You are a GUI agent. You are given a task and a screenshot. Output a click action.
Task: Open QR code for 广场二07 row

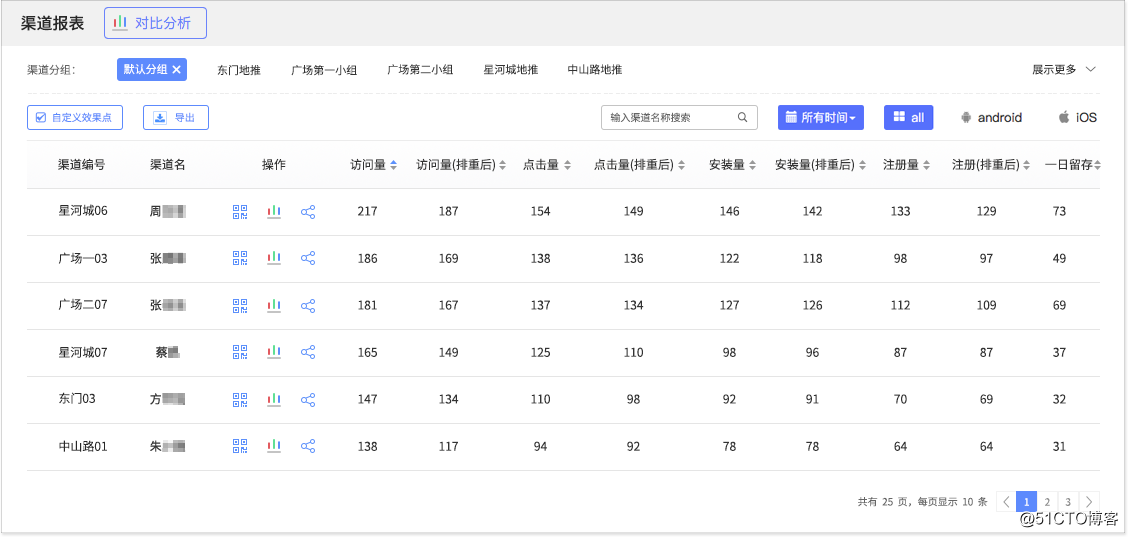tap(240, 306)
